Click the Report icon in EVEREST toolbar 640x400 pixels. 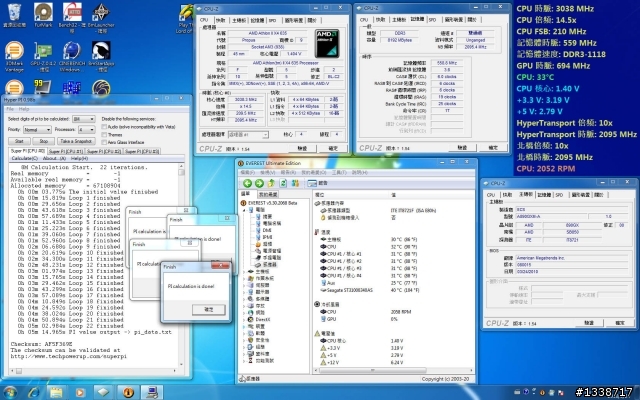point(318,183)
